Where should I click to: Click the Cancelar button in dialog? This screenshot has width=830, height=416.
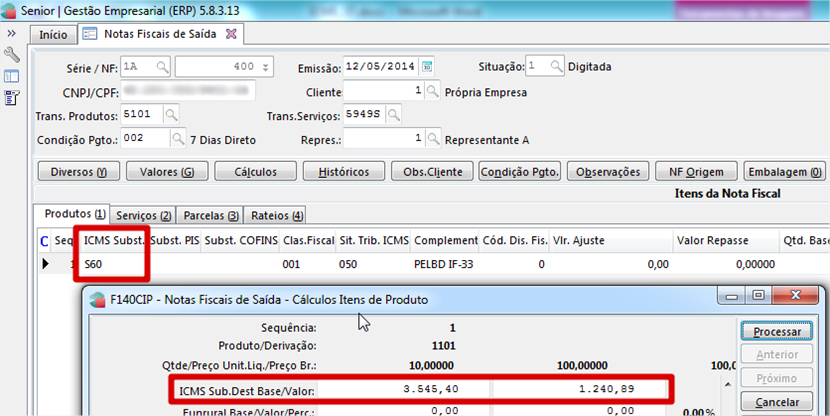pos(777,402)
